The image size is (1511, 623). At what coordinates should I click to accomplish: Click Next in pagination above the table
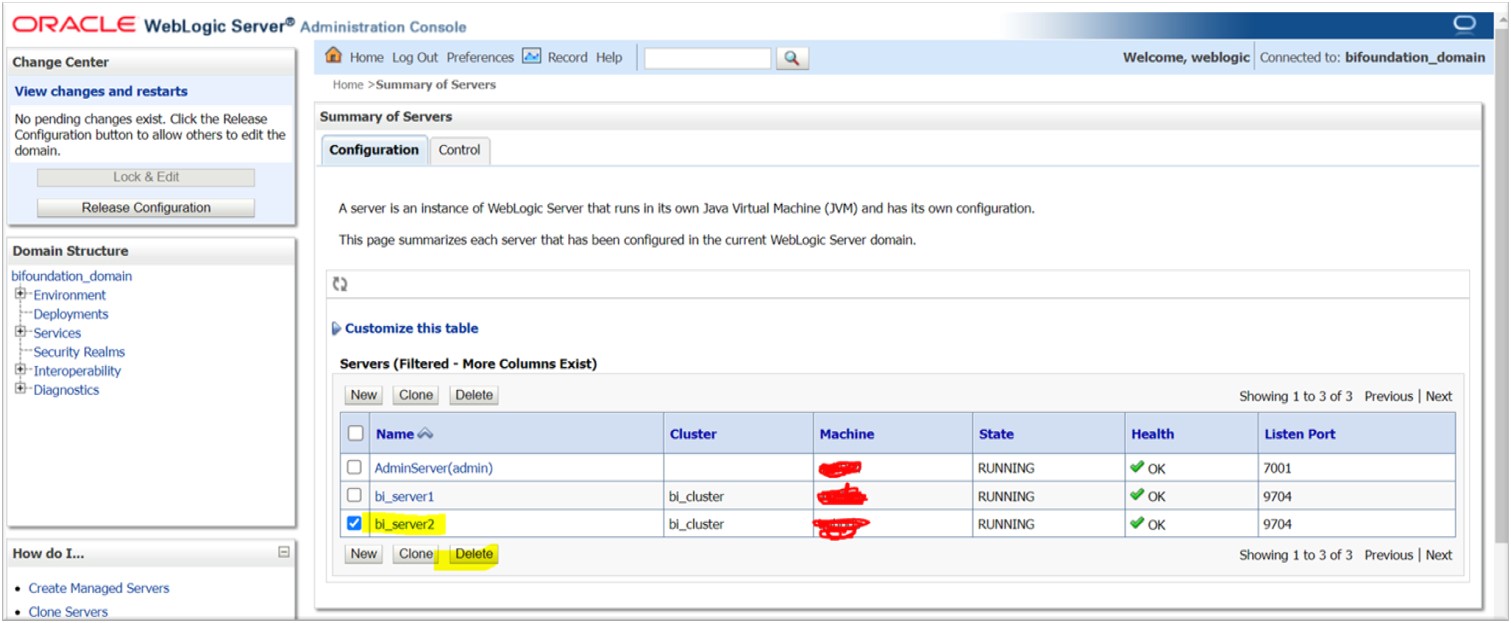click(1439, 396)
